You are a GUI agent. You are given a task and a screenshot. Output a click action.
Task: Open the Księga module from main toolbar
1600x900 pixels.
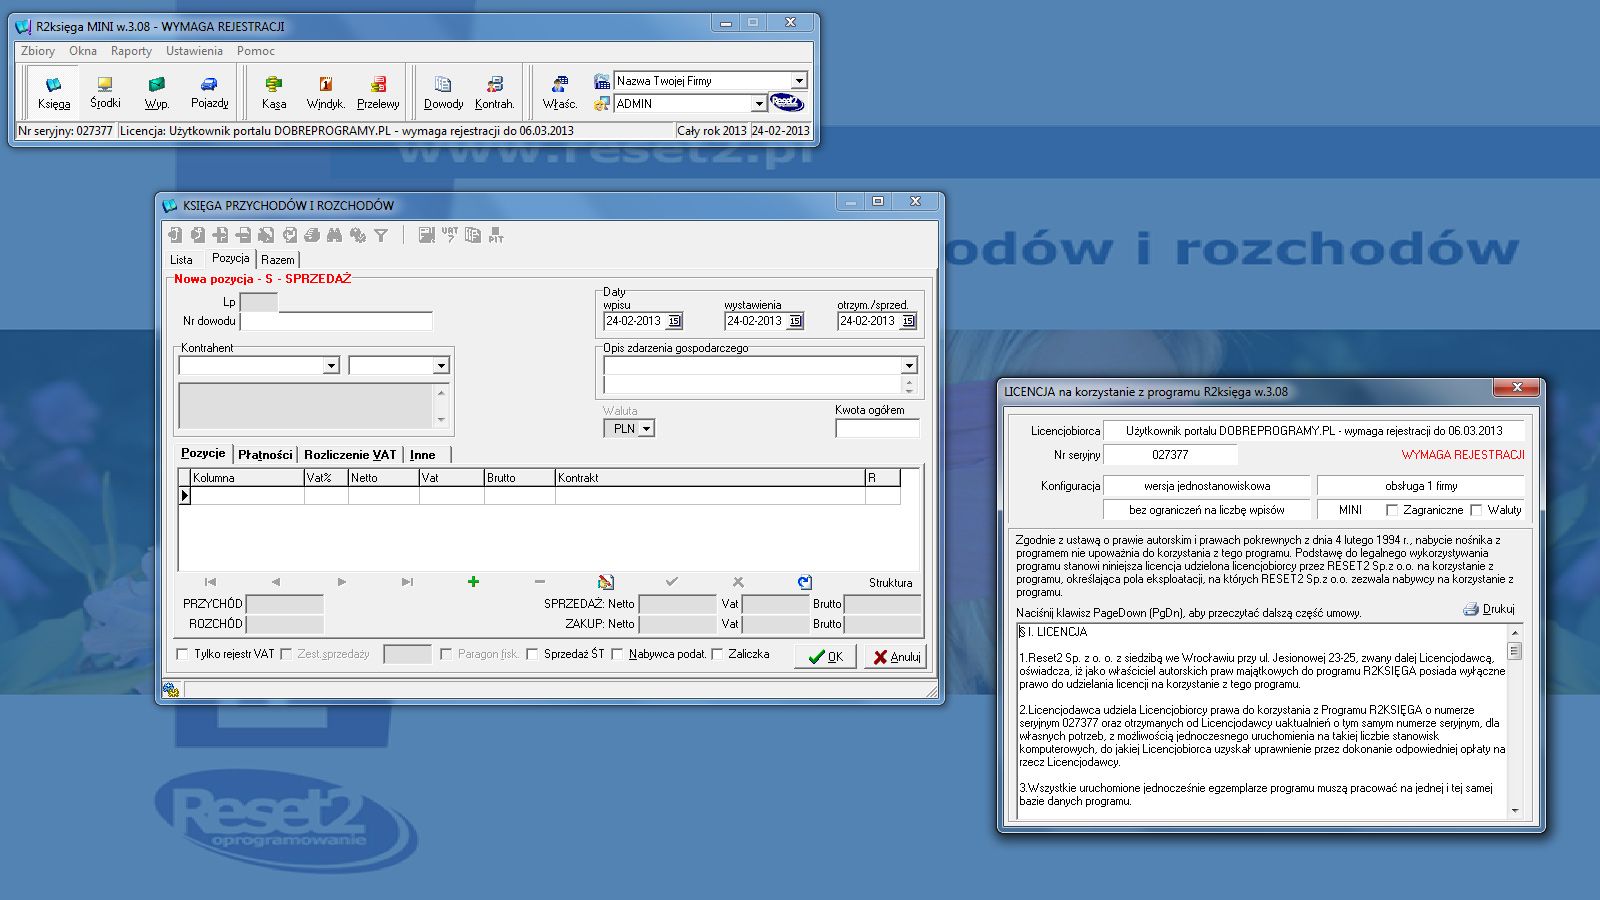click(54, 92)
